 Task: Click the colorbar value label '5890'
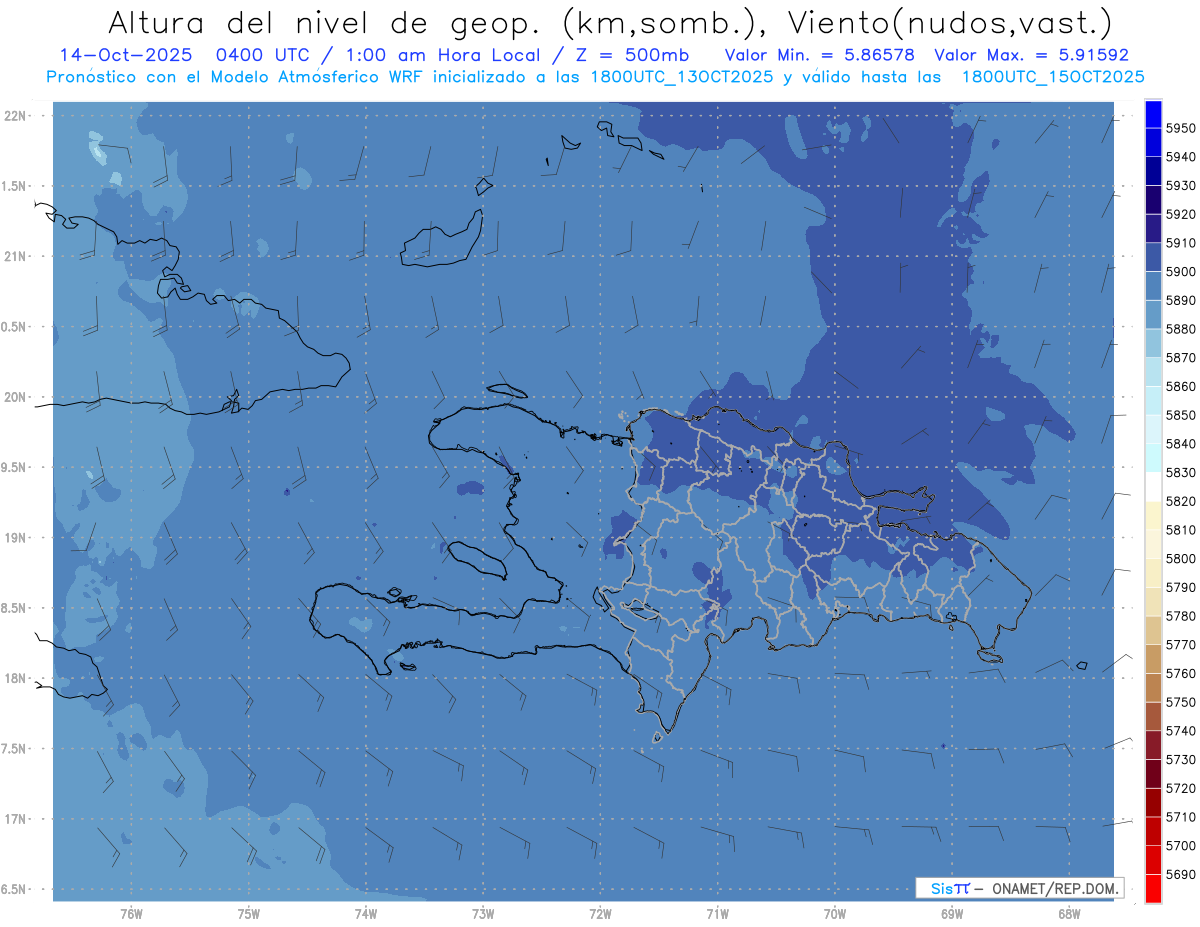click(1180, 300)
